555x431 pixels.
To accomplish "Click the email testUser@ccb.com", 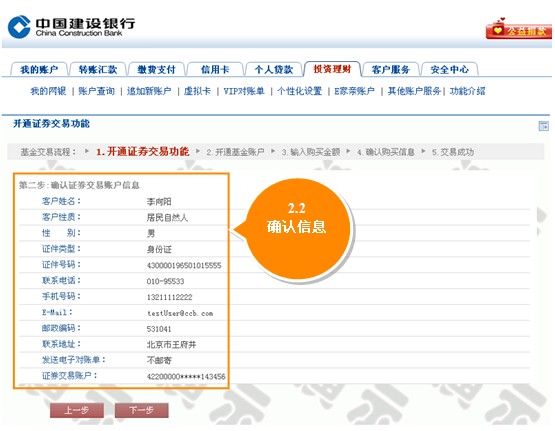I will pyautogui.click(x=180, y=313).
